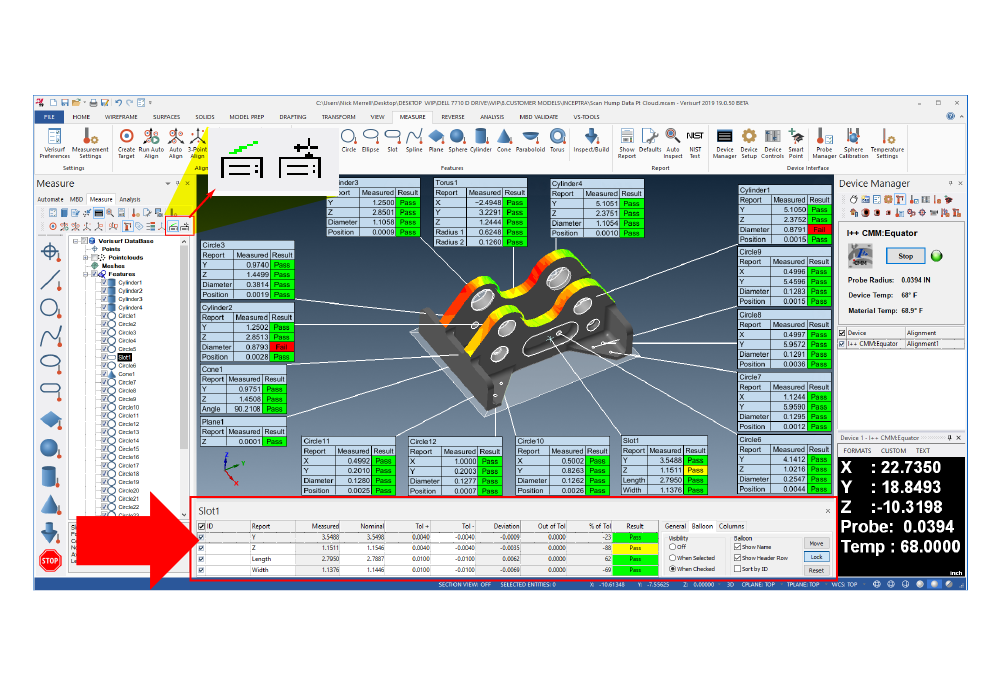Pick the Spline feature tool
Viewport: 1001px width, 685px height.
(x=414, y=140)
